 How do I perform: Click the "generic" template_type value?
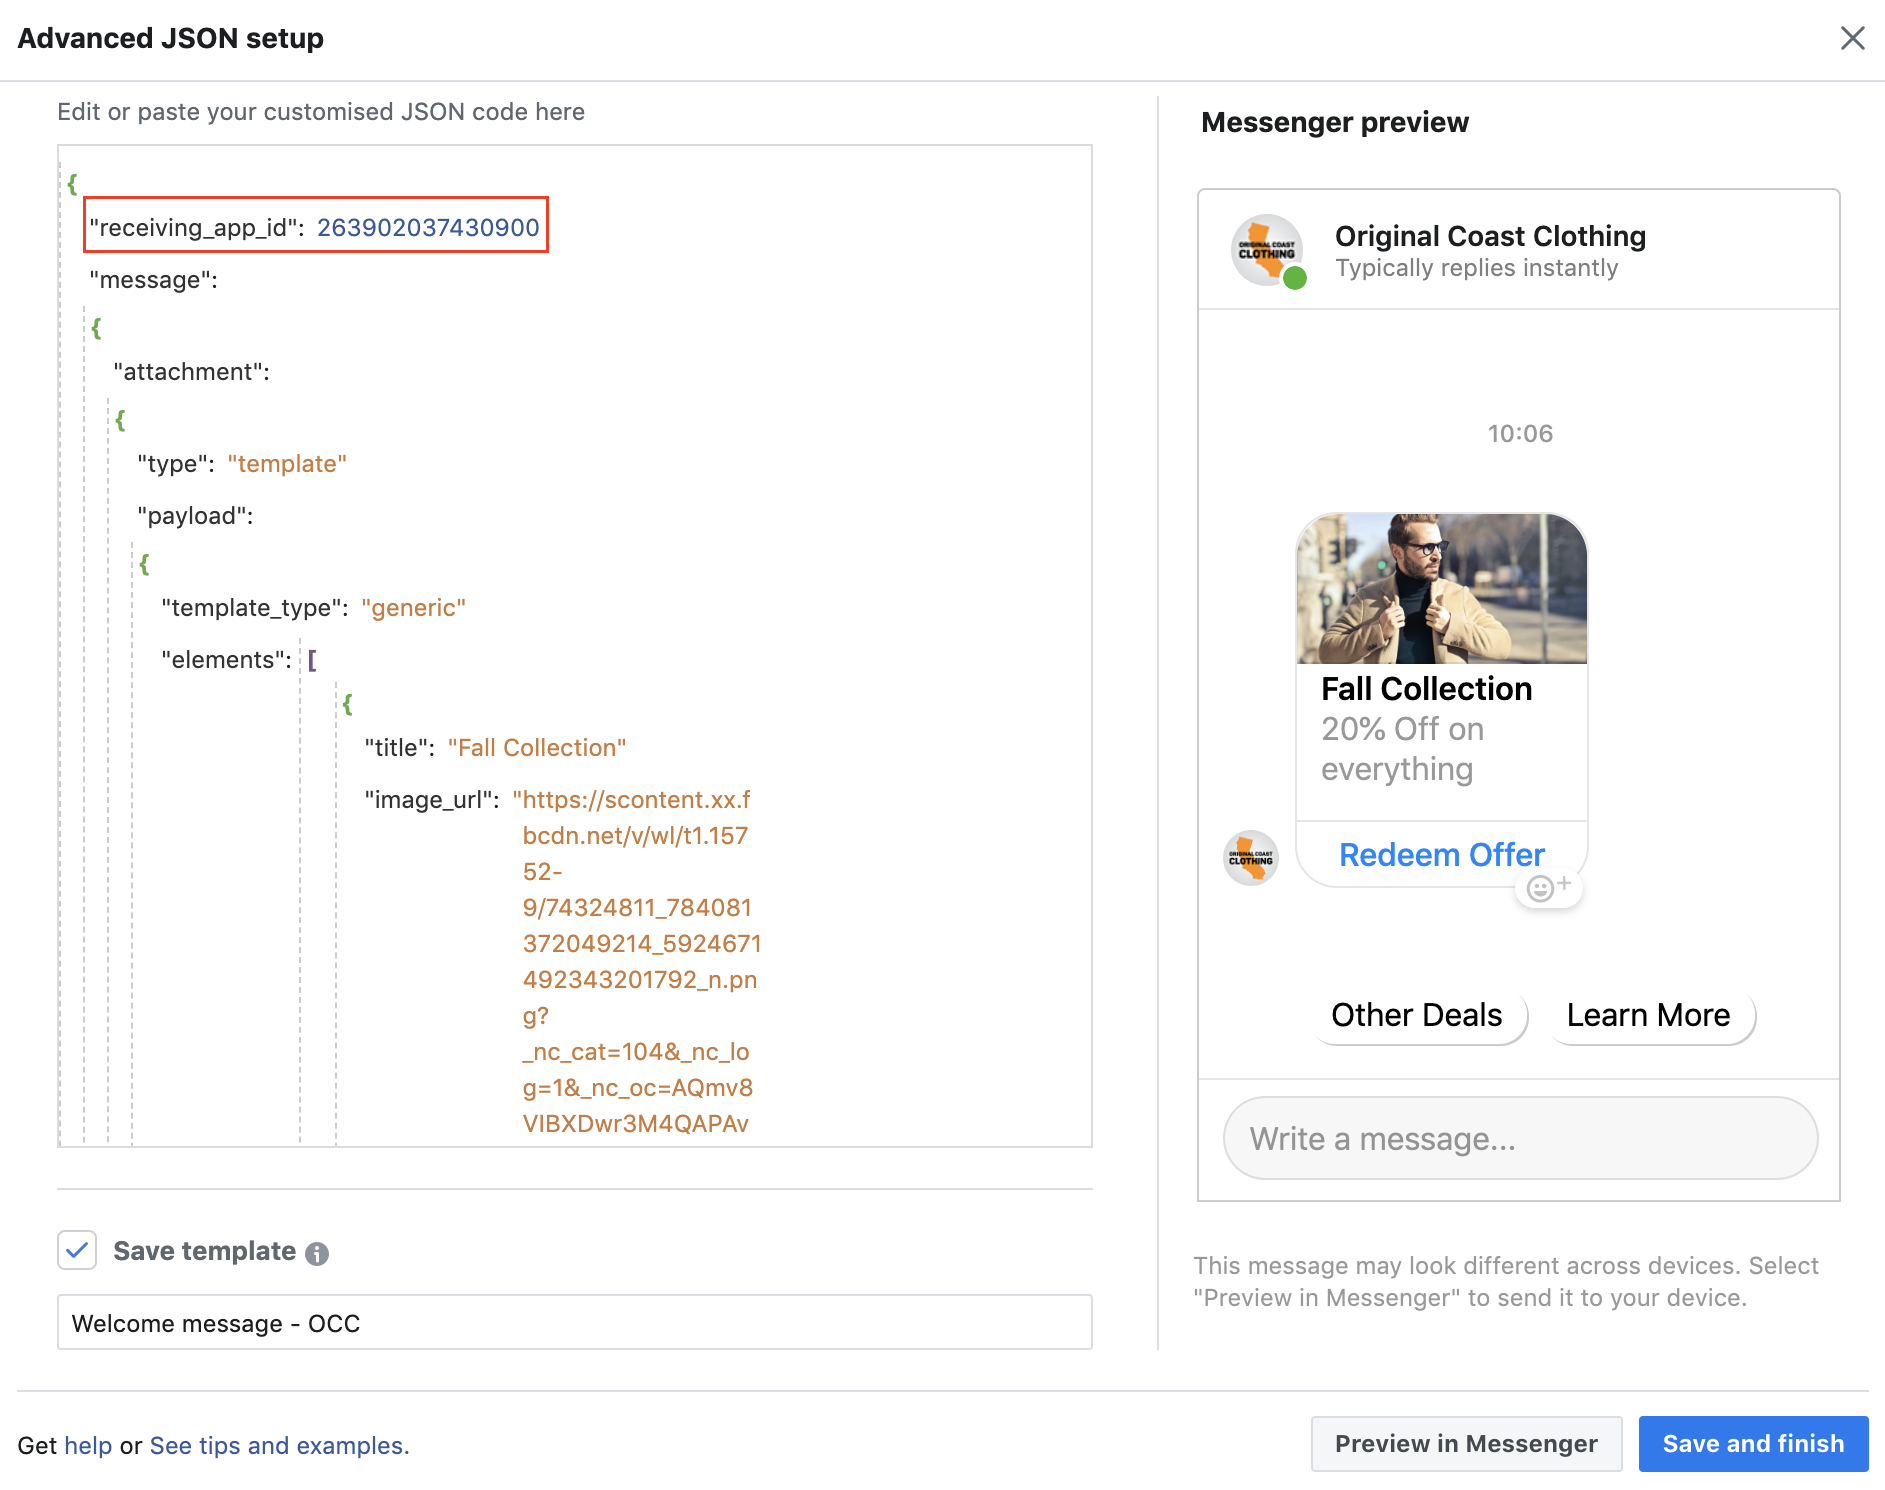click(413, 608)
